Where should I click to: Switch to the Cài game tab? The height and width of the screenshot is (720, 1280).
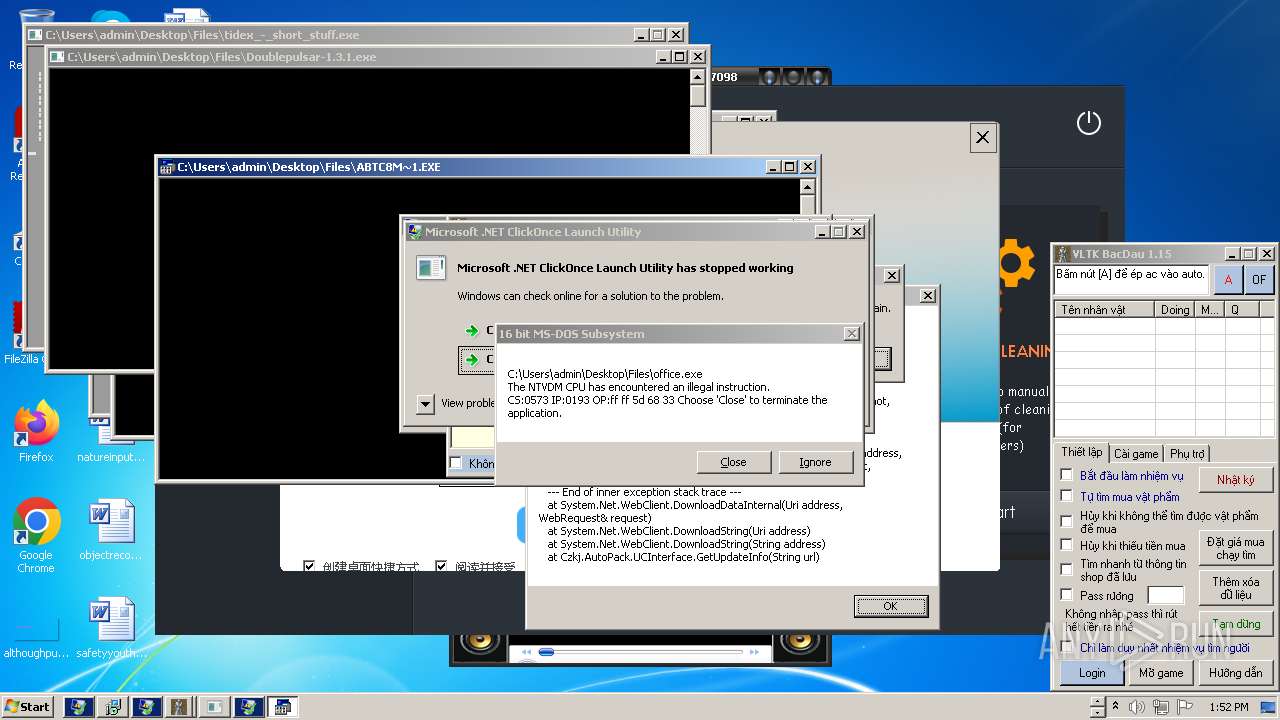1136,453
